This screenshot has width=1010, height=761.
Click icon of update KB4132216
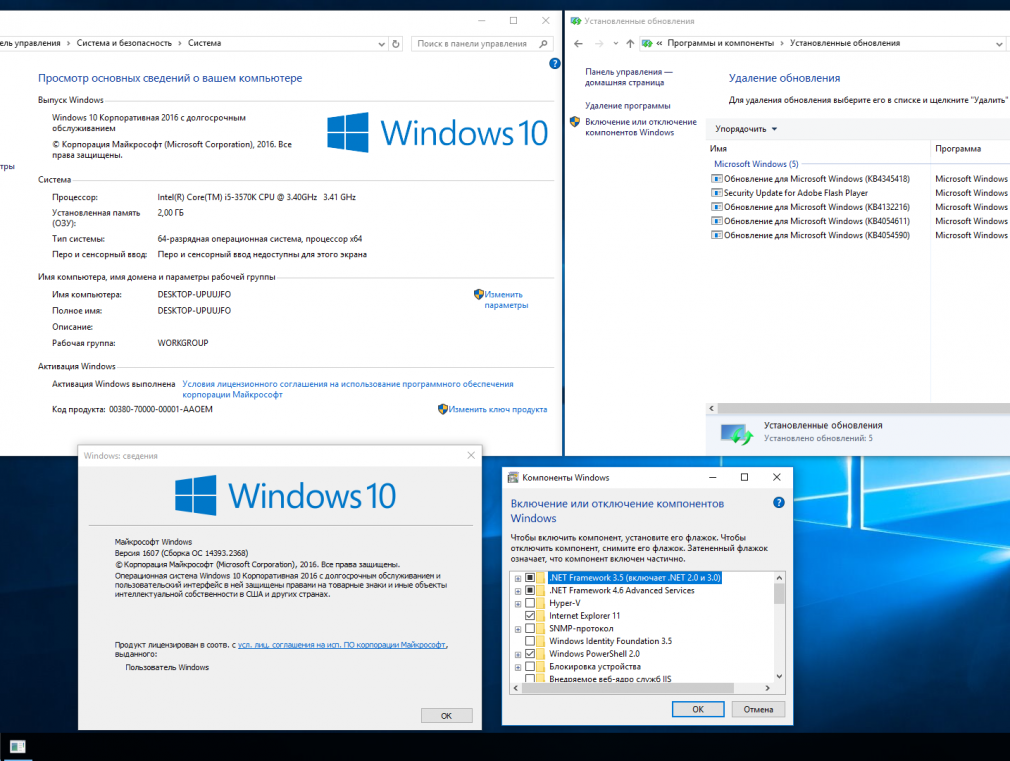[716, 207]
